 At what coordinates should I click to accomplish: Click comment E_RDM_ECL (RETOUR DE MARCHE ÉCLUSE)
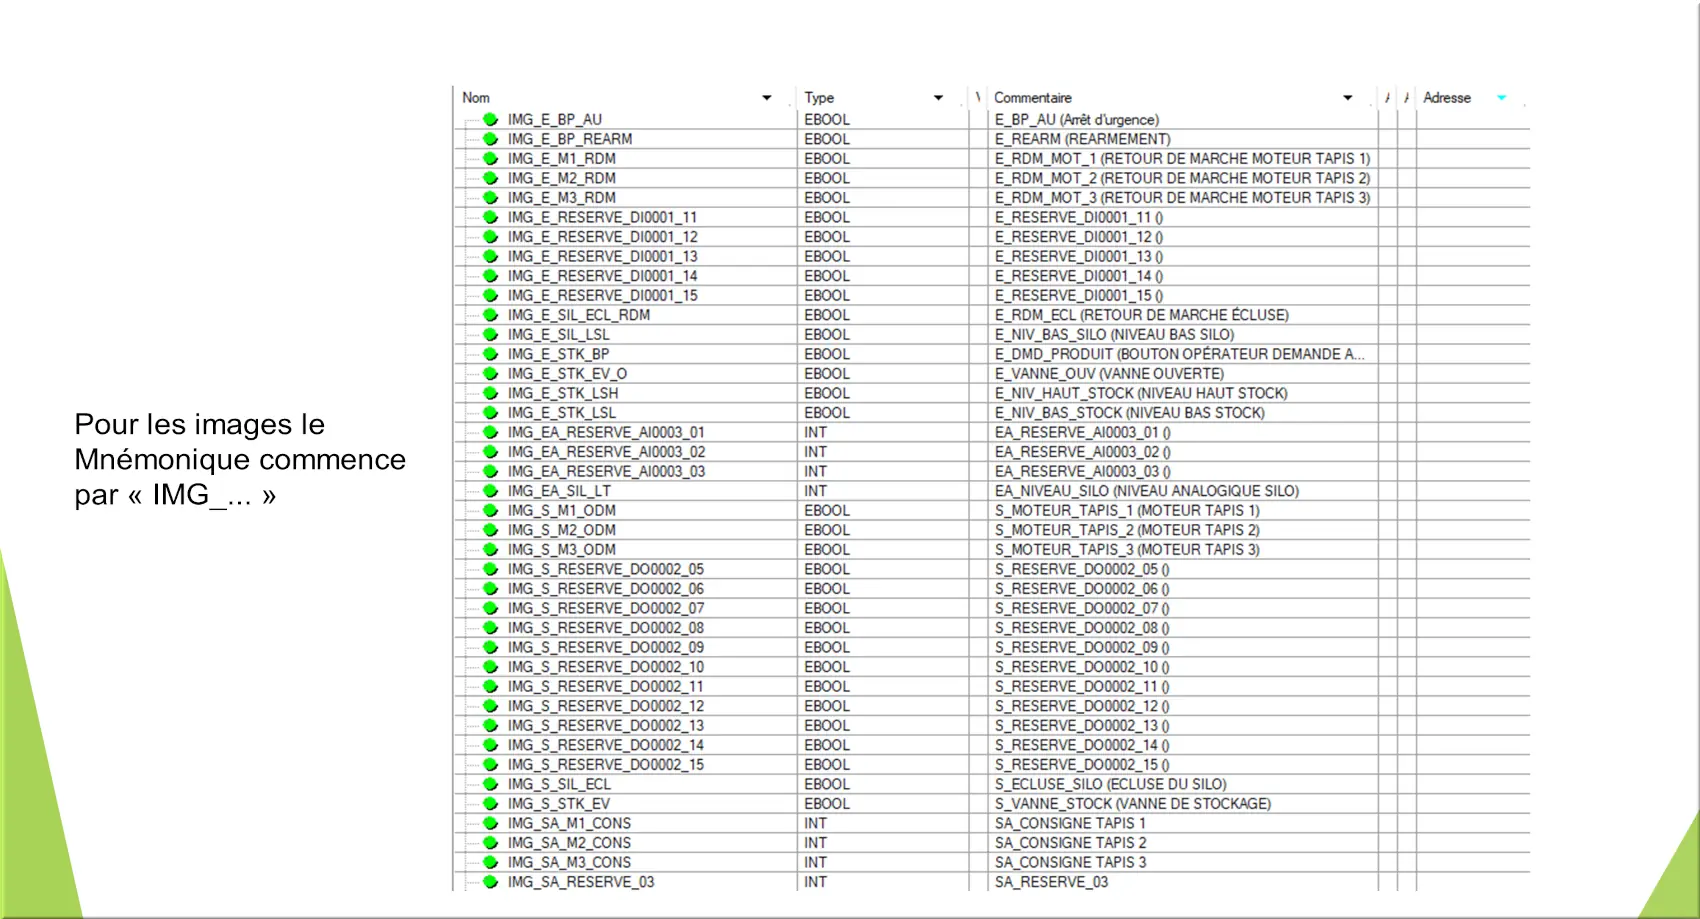[1142, 315]
